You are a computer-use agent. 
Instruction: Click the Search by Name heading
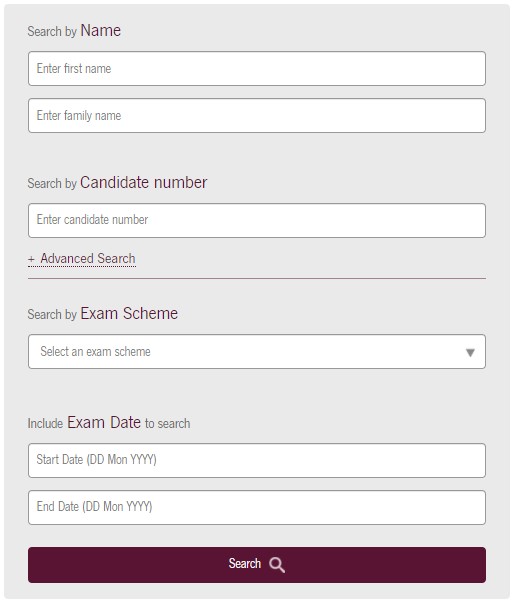click(x=74, y=31)
